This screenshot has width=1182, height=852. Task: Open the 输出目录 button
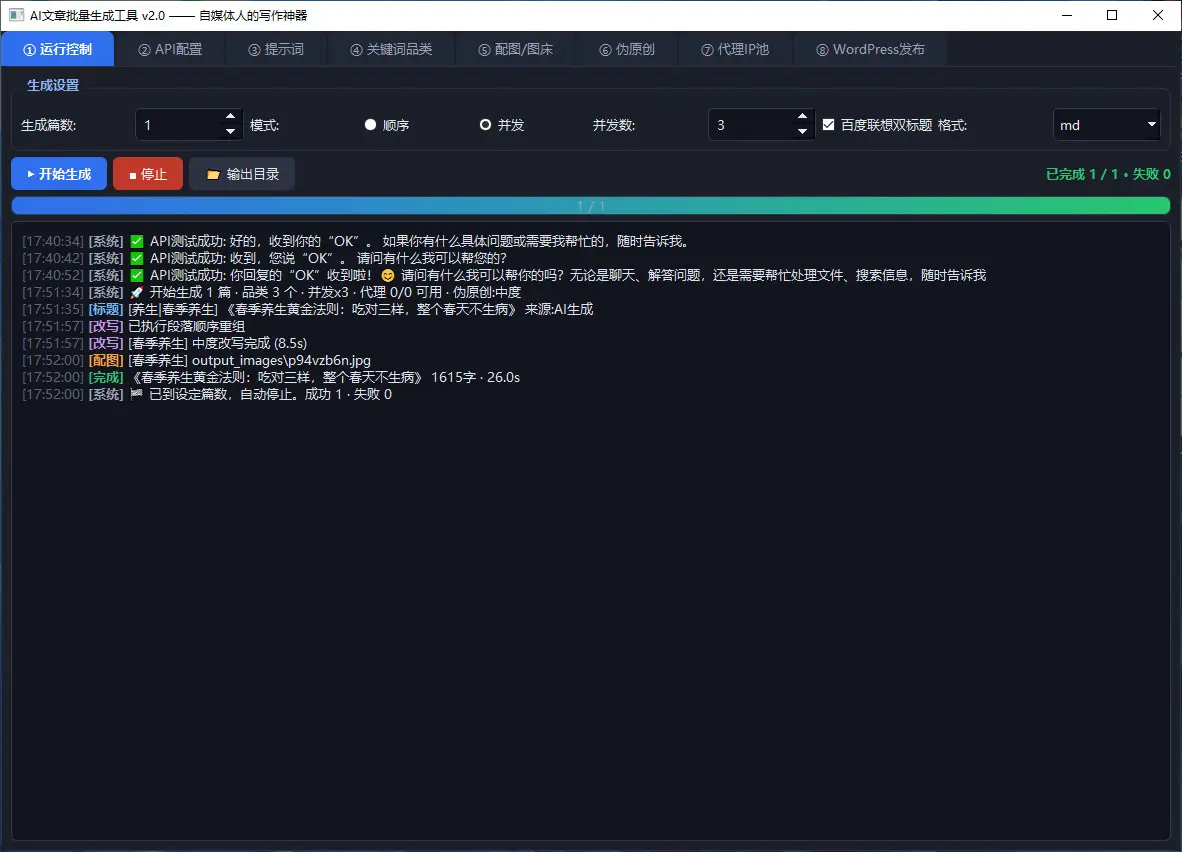tap(242, 174)
